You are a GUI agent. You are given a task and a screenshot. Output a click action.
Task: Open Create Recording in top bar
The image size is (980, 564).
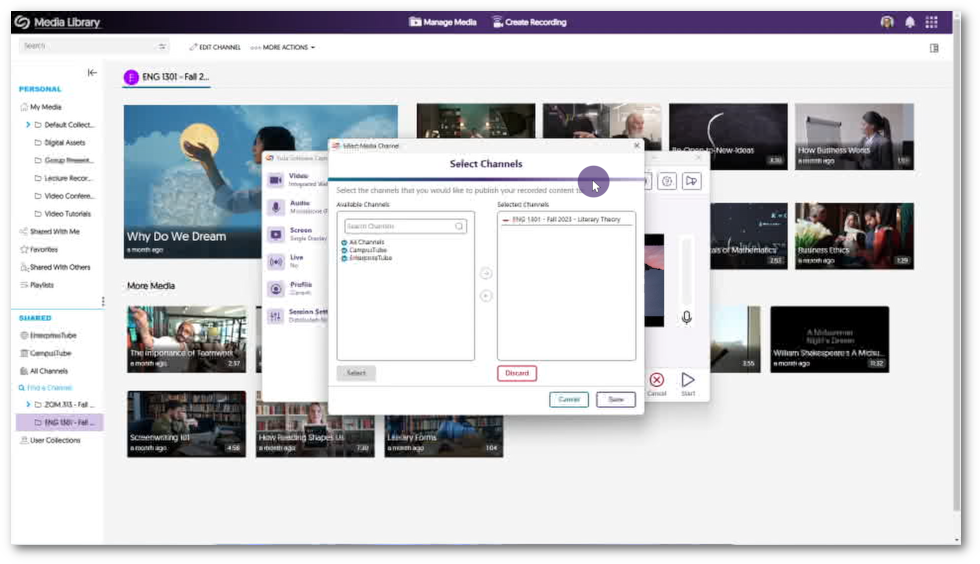(x=529, y=22)
